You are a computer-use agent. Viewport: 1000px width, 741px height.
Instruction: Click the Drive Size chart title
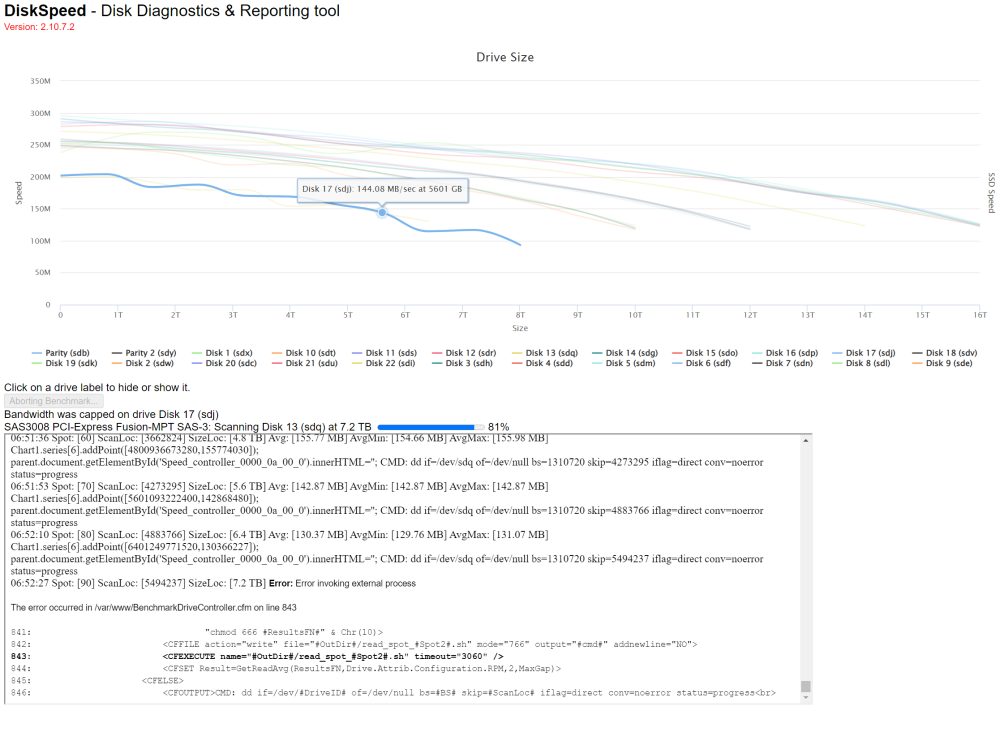click(504, 57)
